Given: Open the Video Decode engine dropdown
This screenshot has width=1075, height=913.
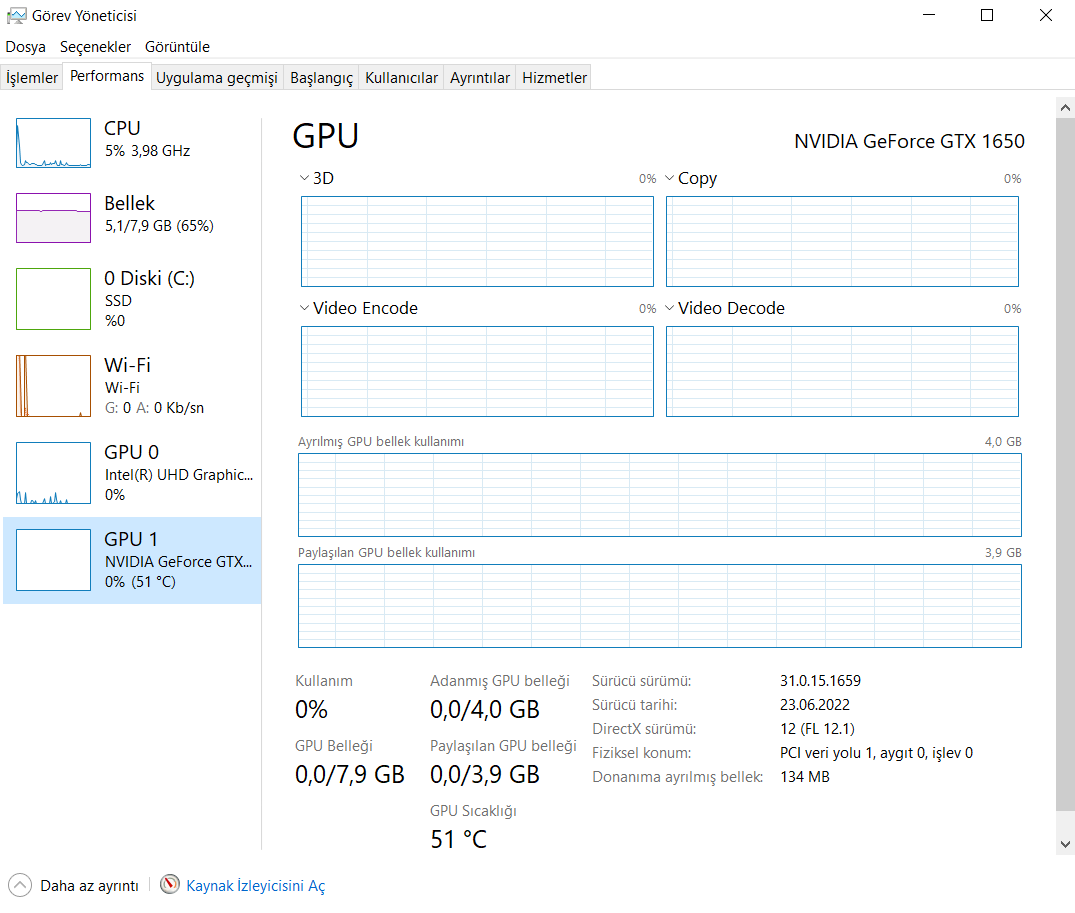Looking at the screenshot, I should 670,309.
